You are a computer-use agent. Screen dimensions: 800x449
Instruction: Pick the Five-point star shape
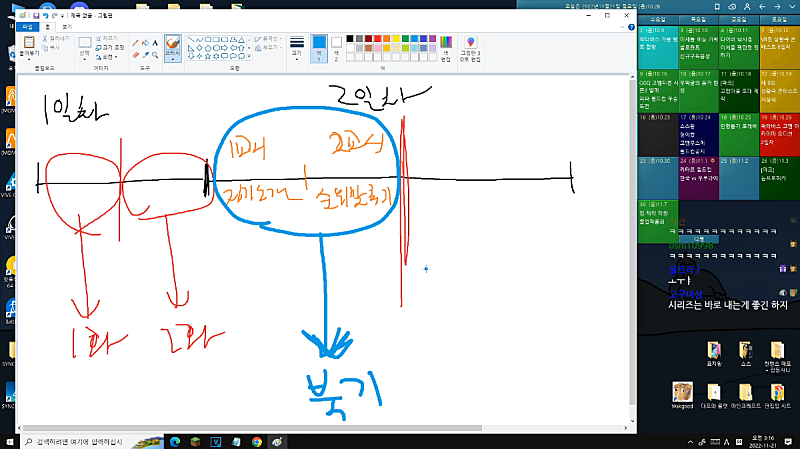pyautogui.click(x=208, y=56)
